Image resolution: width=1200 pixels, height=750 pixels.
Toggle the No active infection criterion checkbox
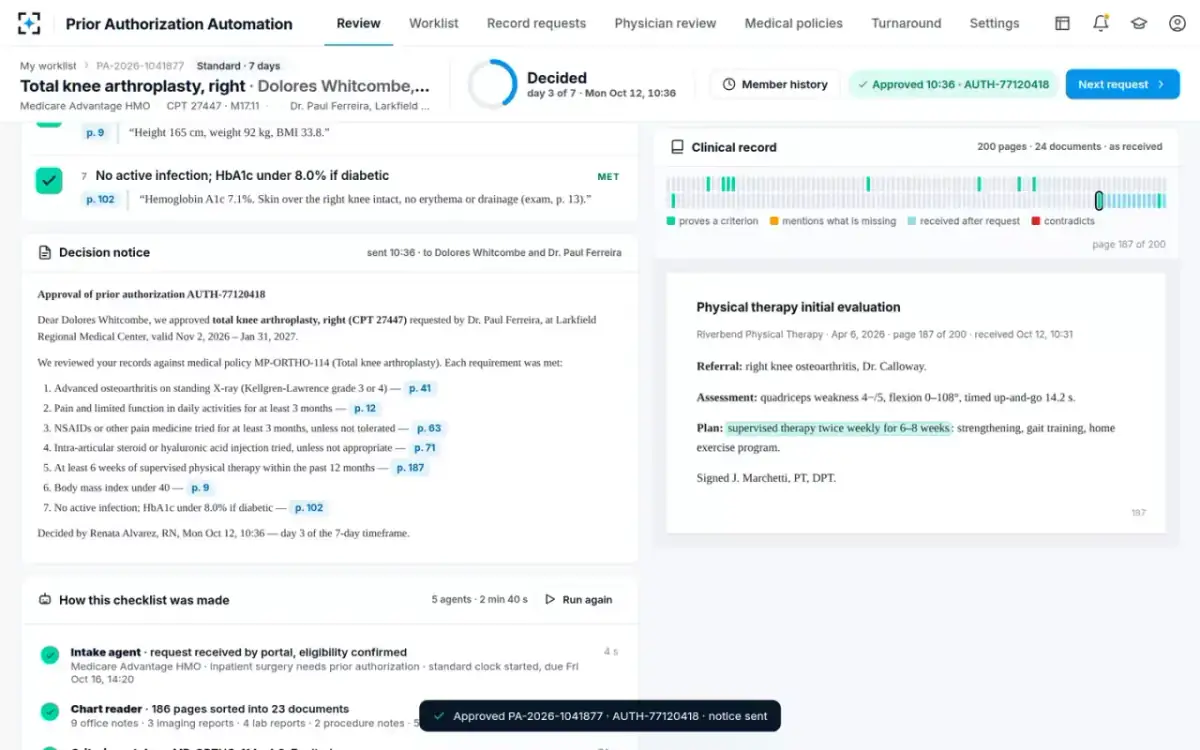pos(49,181)
